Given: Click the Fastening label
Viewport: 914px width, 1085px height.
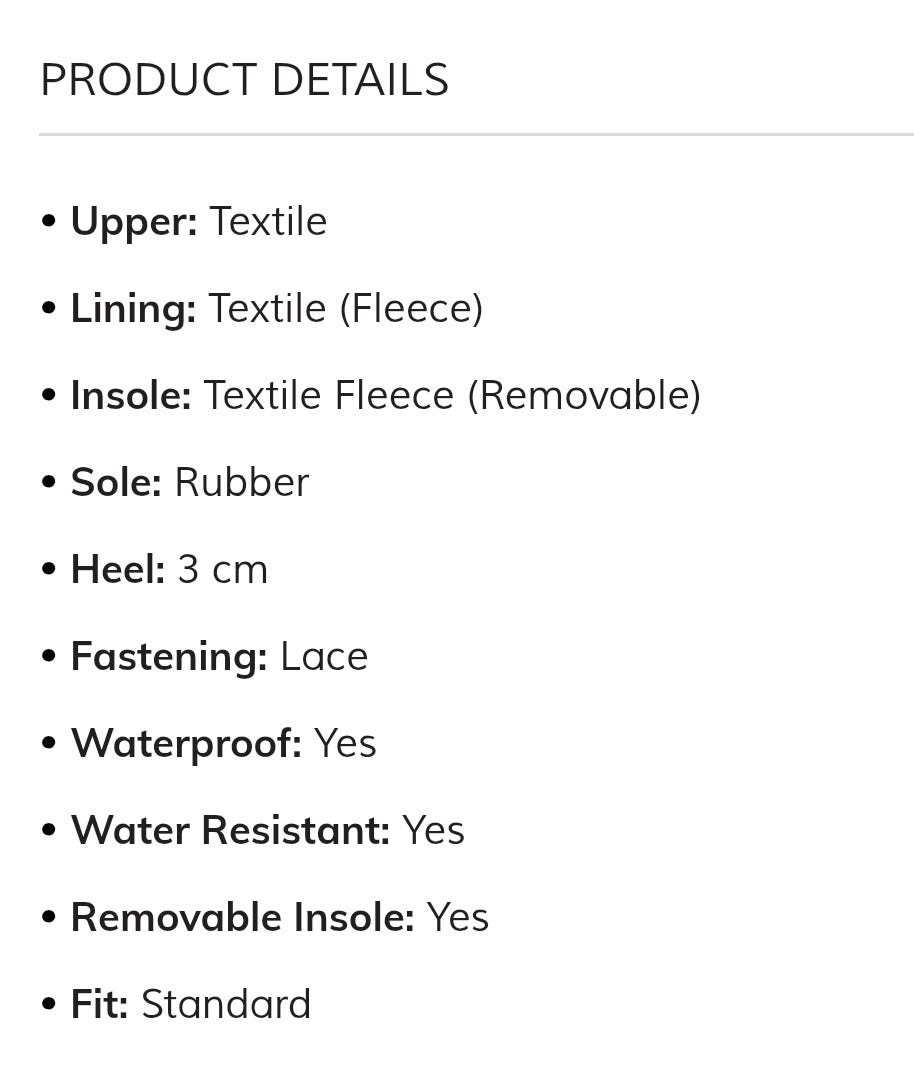Looking at the screenshot, I should coord(169,657).
